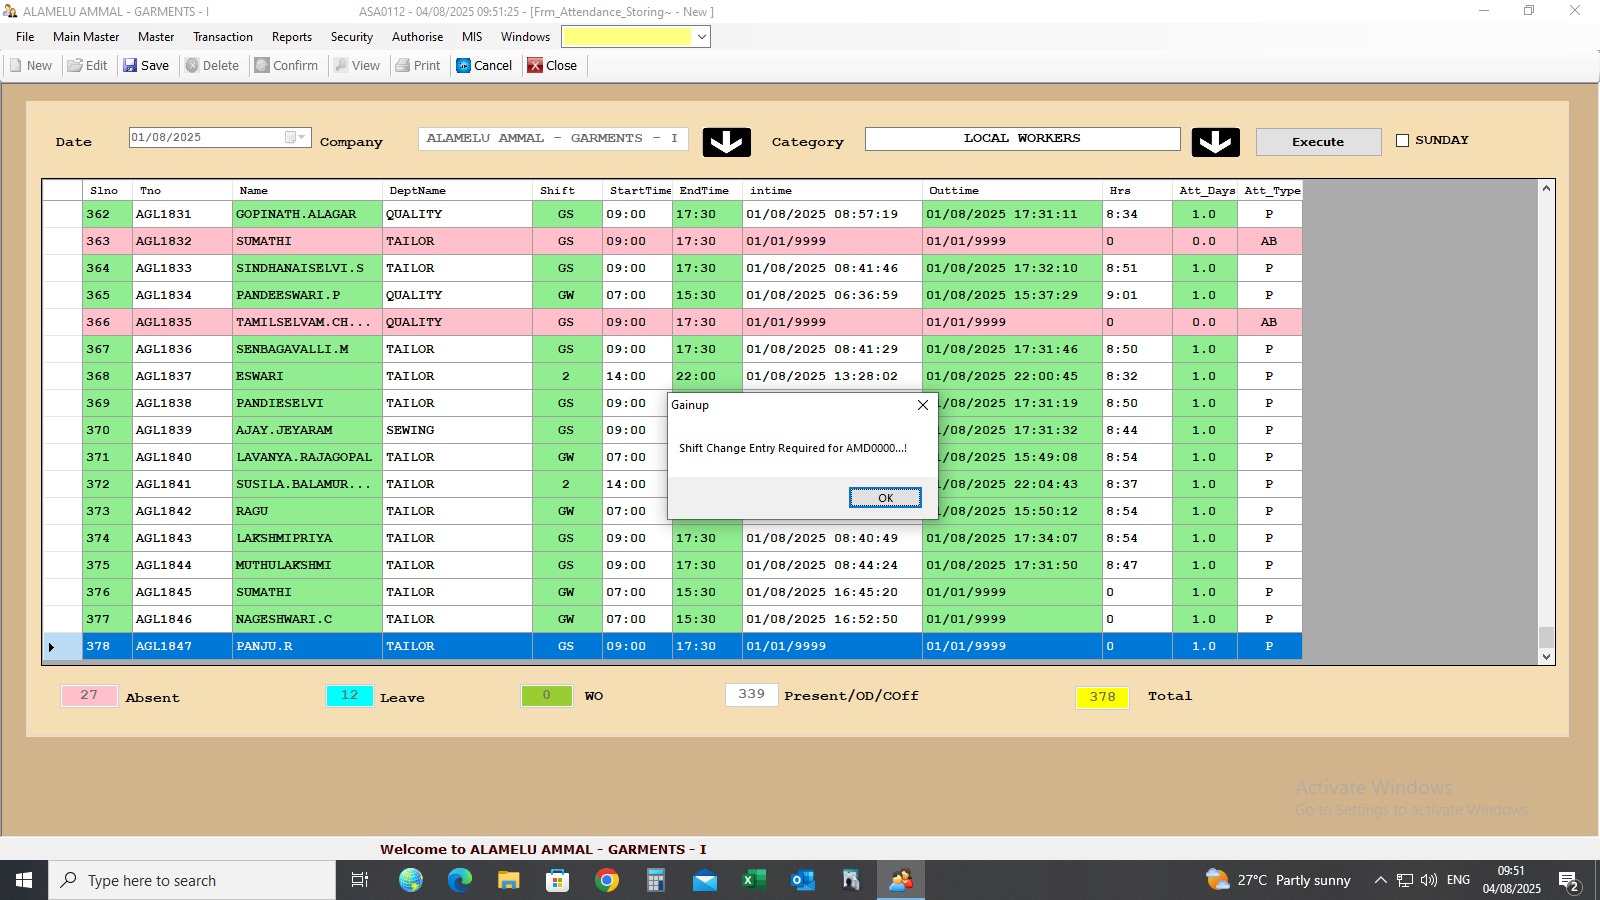This screenshot has height=900, width=1600.
Task: Open the Transaction menu
Action: pyautogui.click(x=222, y=37)
